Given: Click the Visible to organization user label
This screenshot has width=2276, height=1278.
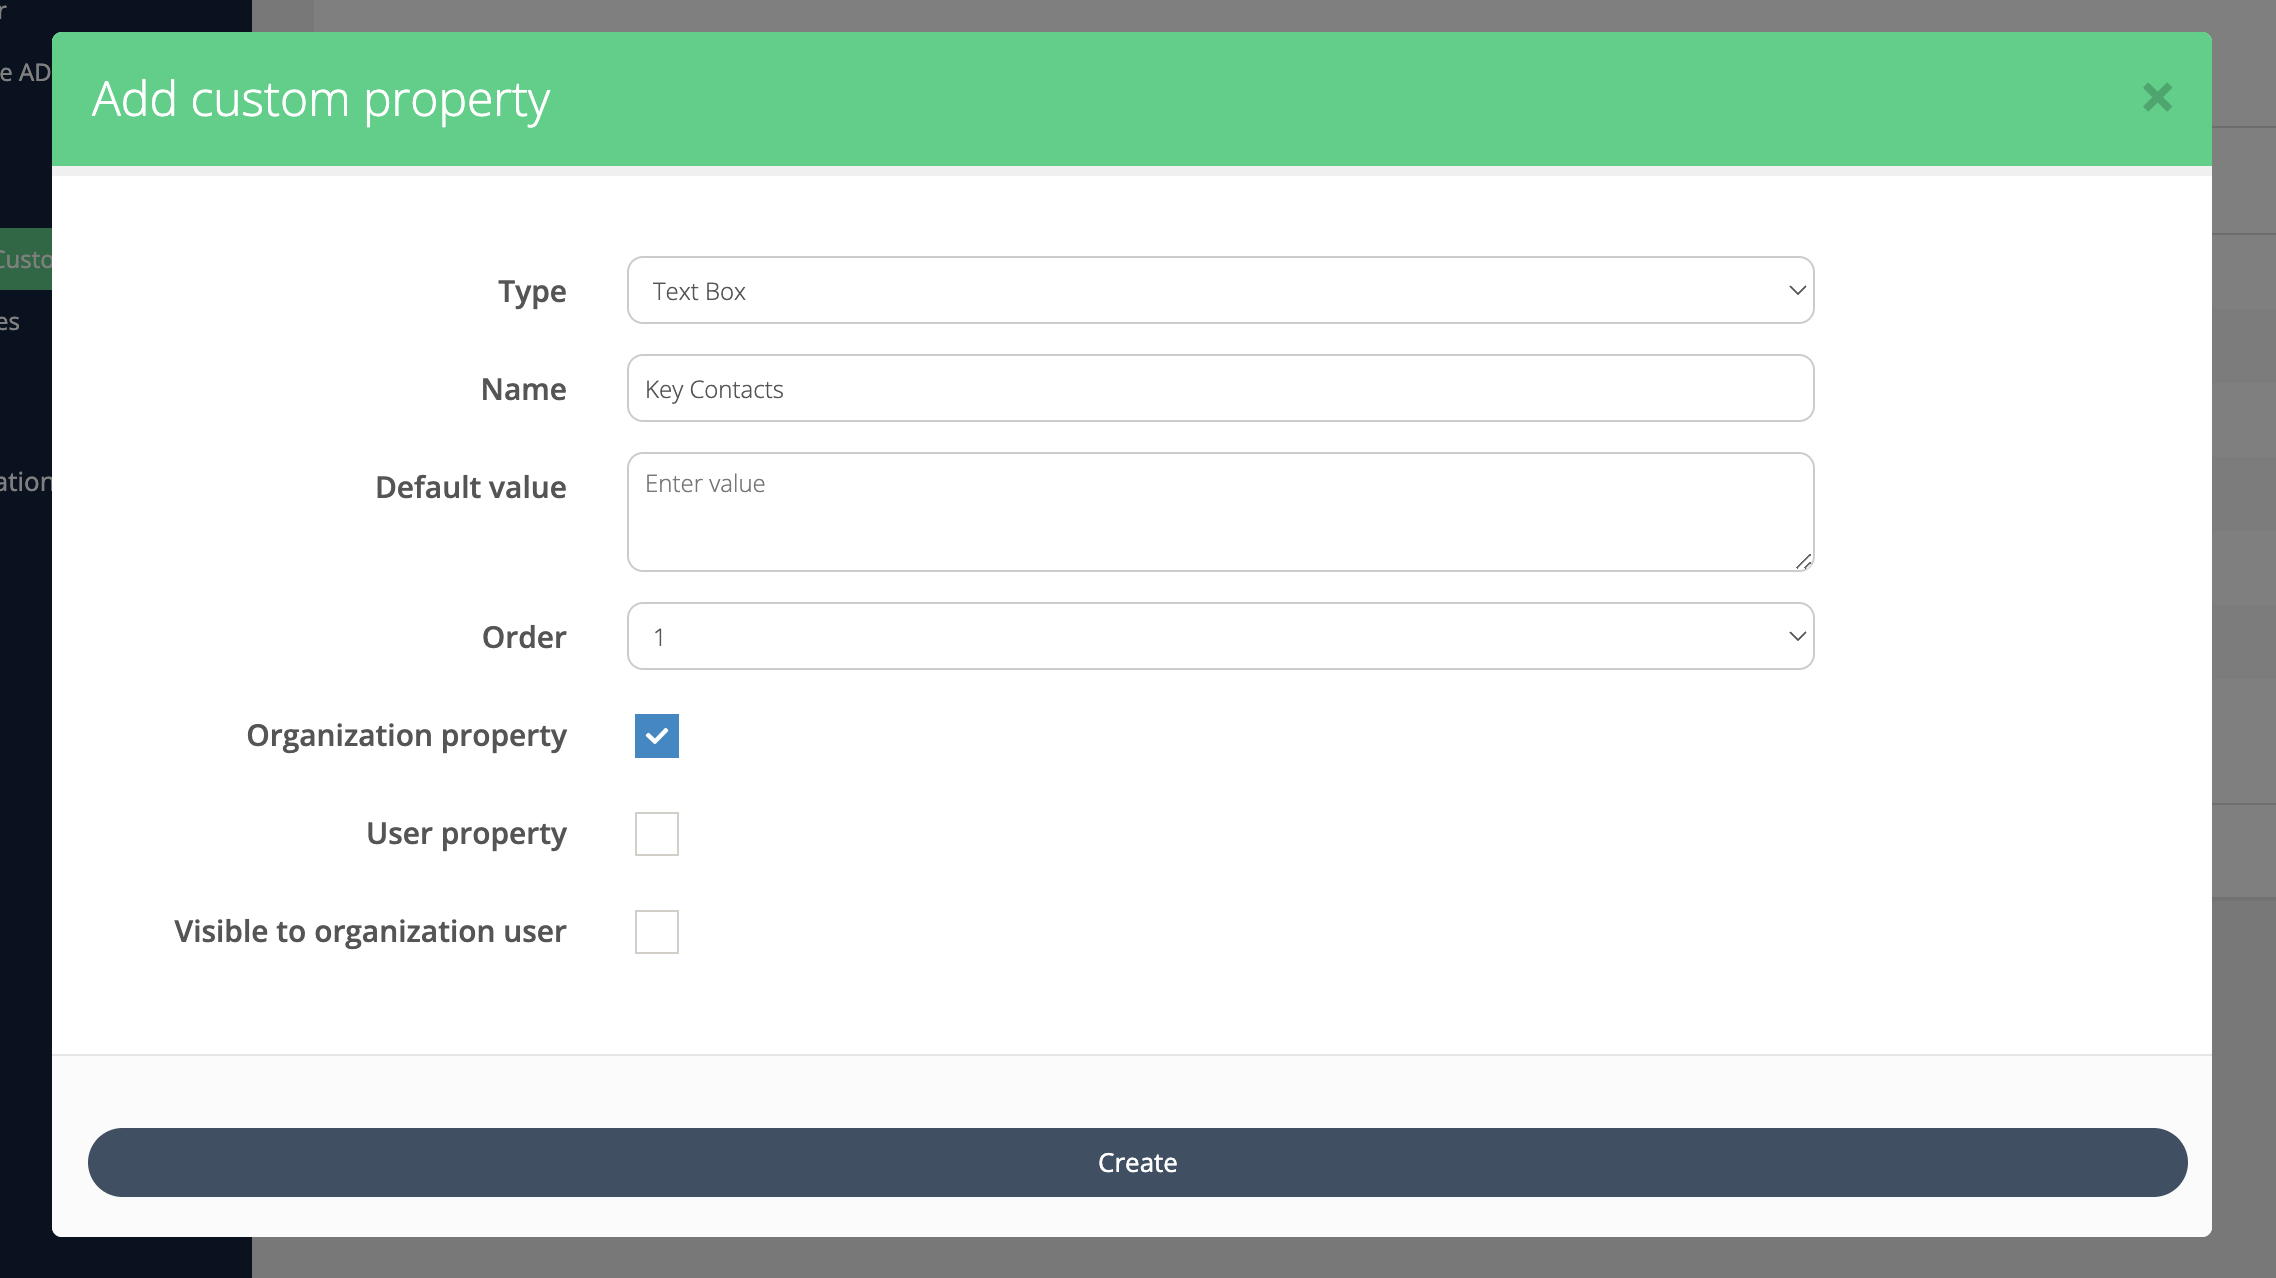Looking at the screenshot, I should [x=370, y=932].
